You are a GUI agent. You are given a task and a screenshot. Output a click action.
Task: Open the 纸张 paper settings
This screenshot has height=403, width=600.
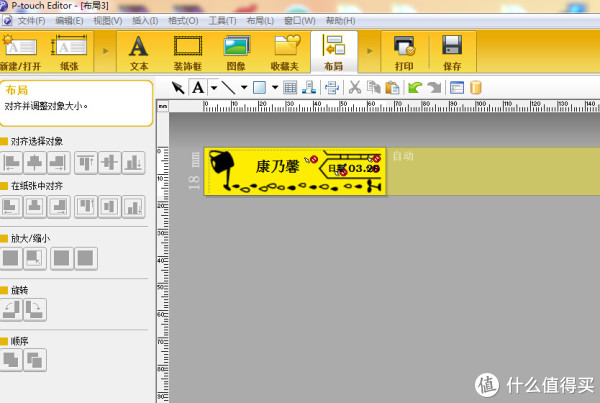pos(69,52)
